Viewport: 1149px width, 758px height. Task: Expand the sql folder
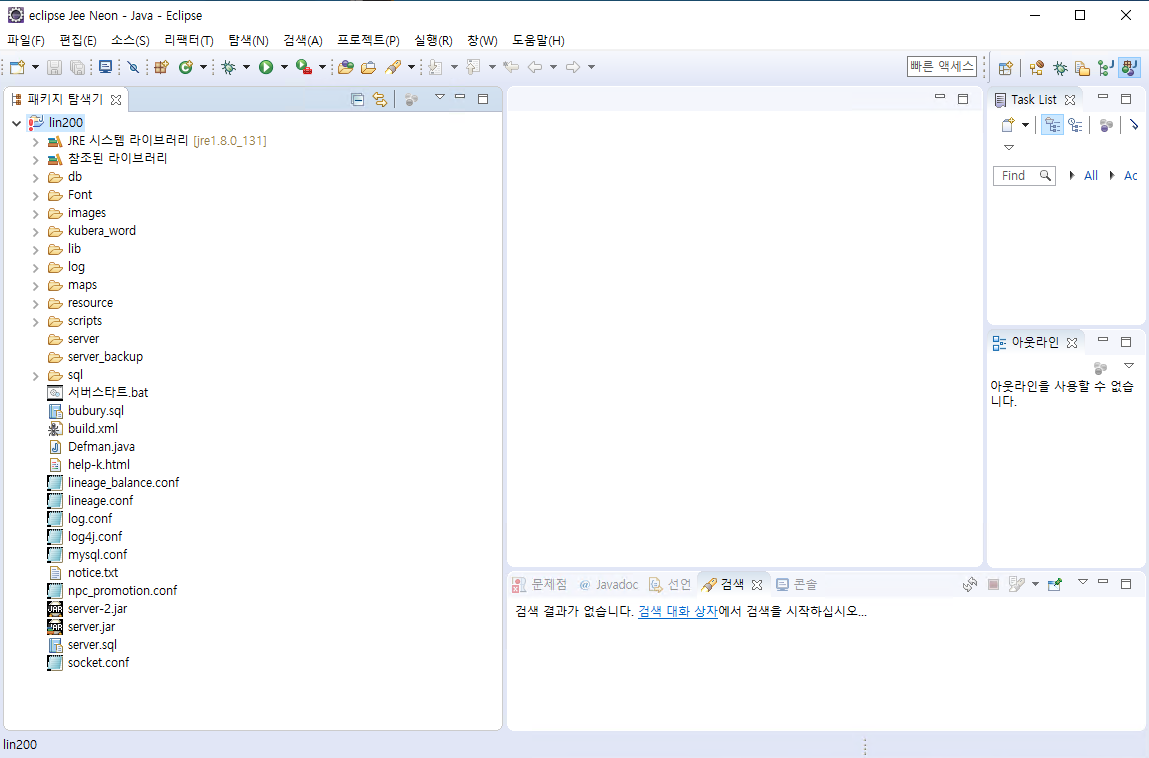coord(35,376)
